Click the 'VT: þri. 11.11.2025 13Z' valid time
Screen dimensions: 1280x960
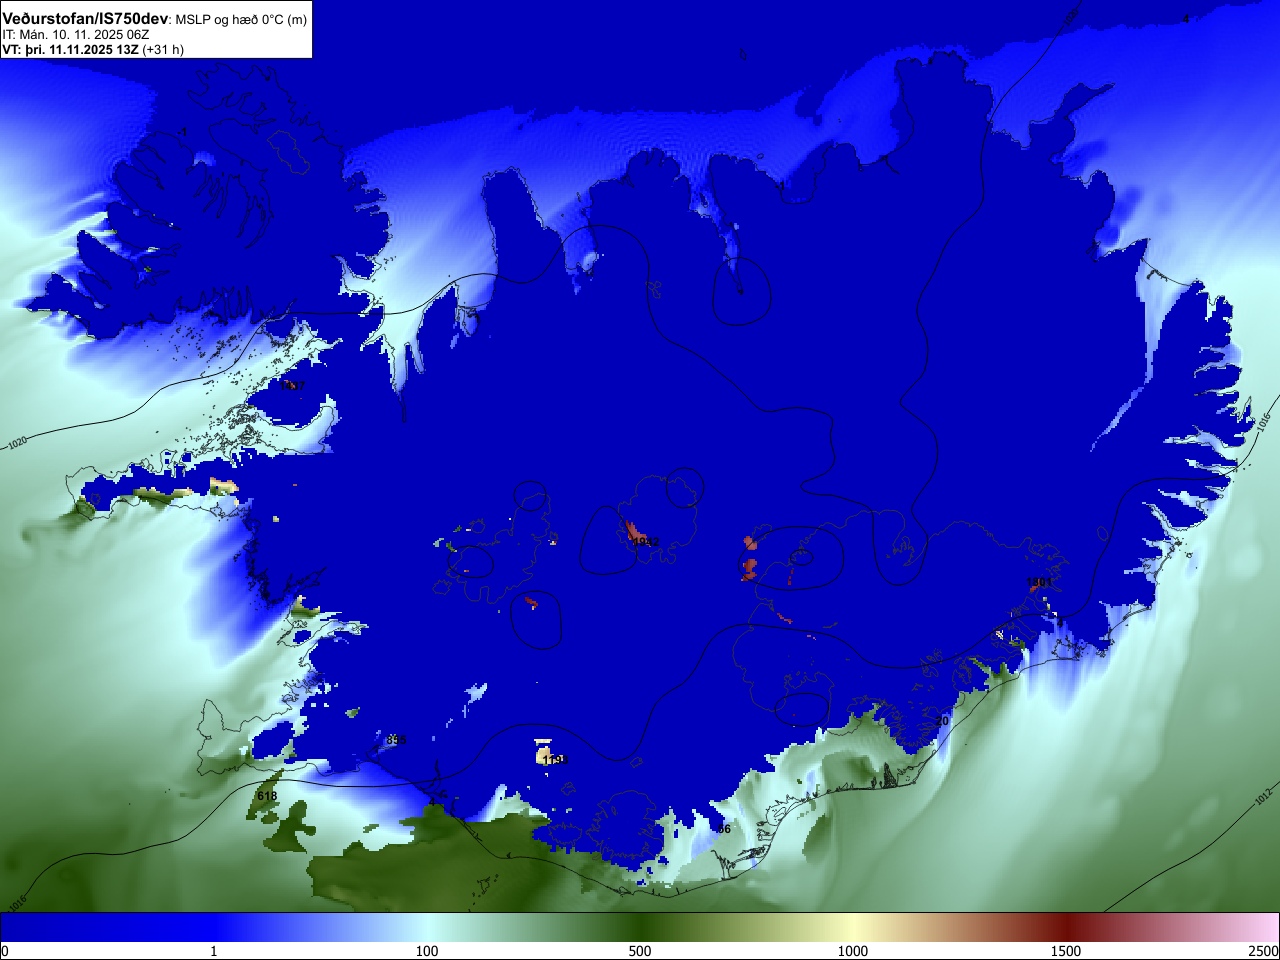pos(70,49)
